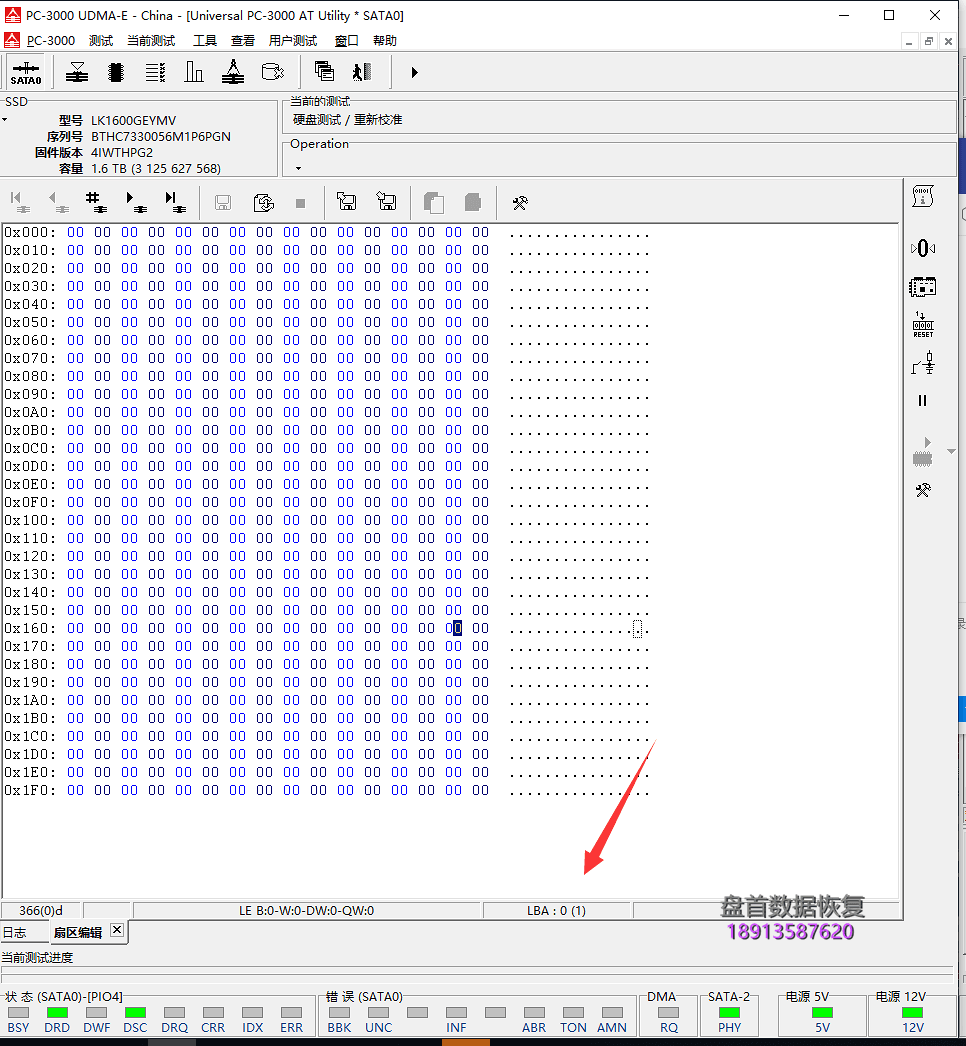
Task: Minimize the inner utility window
Action: (909, 41)
